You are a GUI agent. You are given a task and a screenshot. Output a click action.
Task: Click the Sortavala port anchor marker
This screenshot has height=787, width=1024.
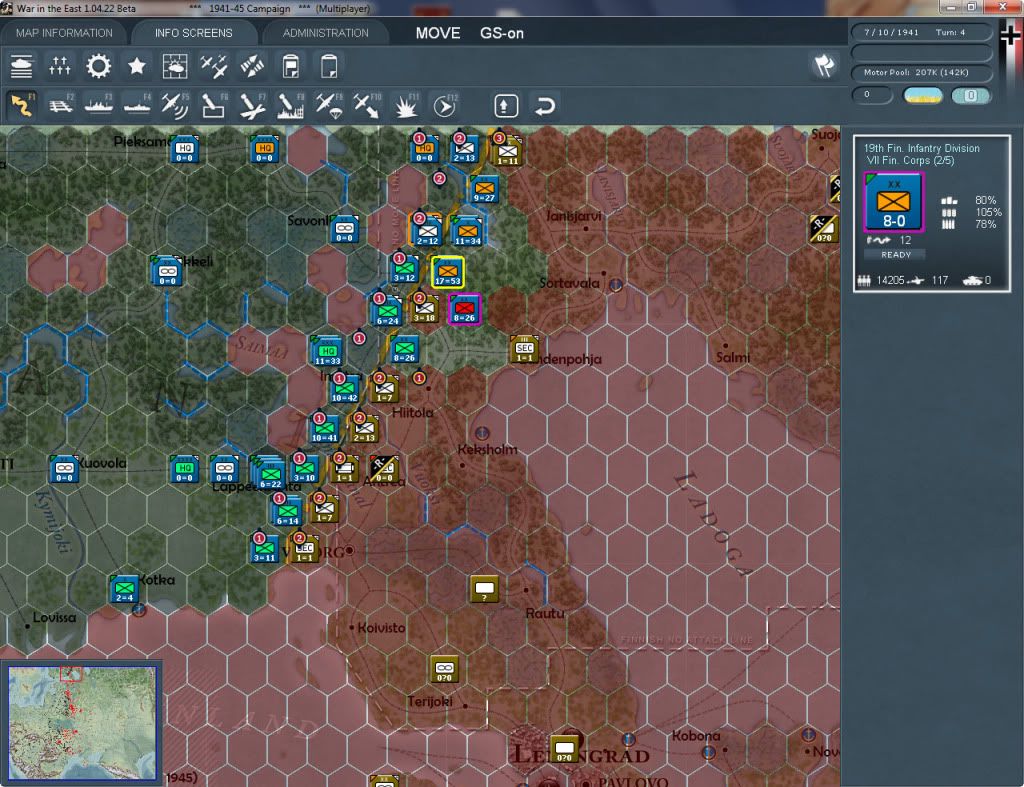616,285
